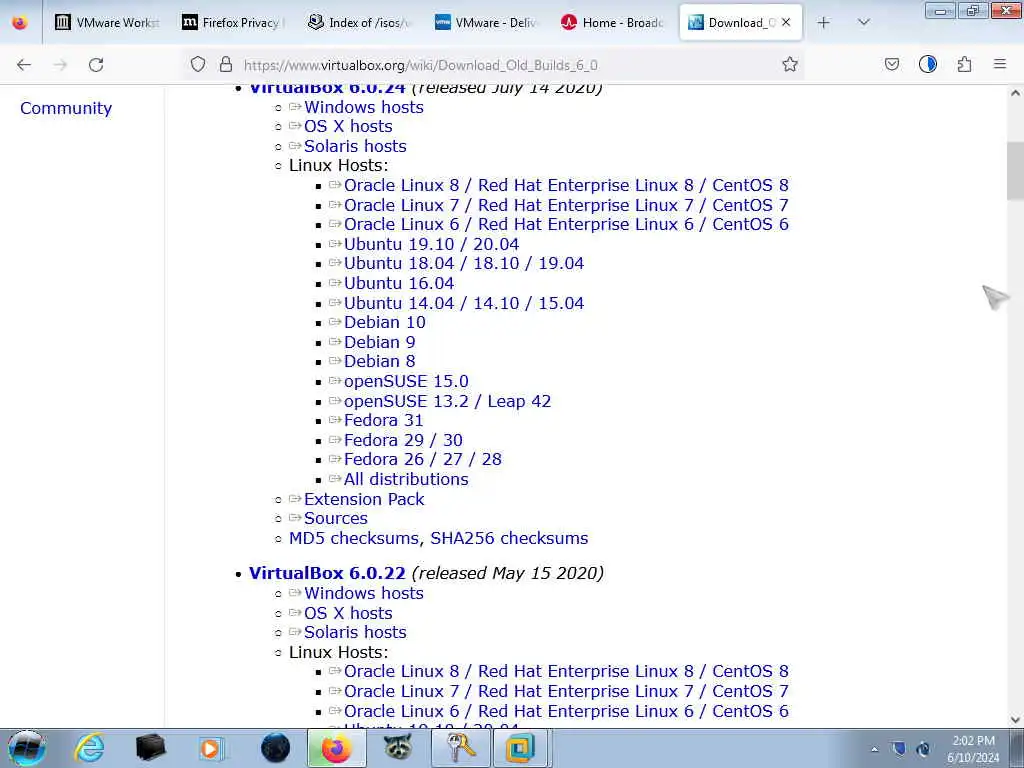Click the scrollbar up arrow
The height and width of the screenshot is (768, 1024).
point(1015,93)
